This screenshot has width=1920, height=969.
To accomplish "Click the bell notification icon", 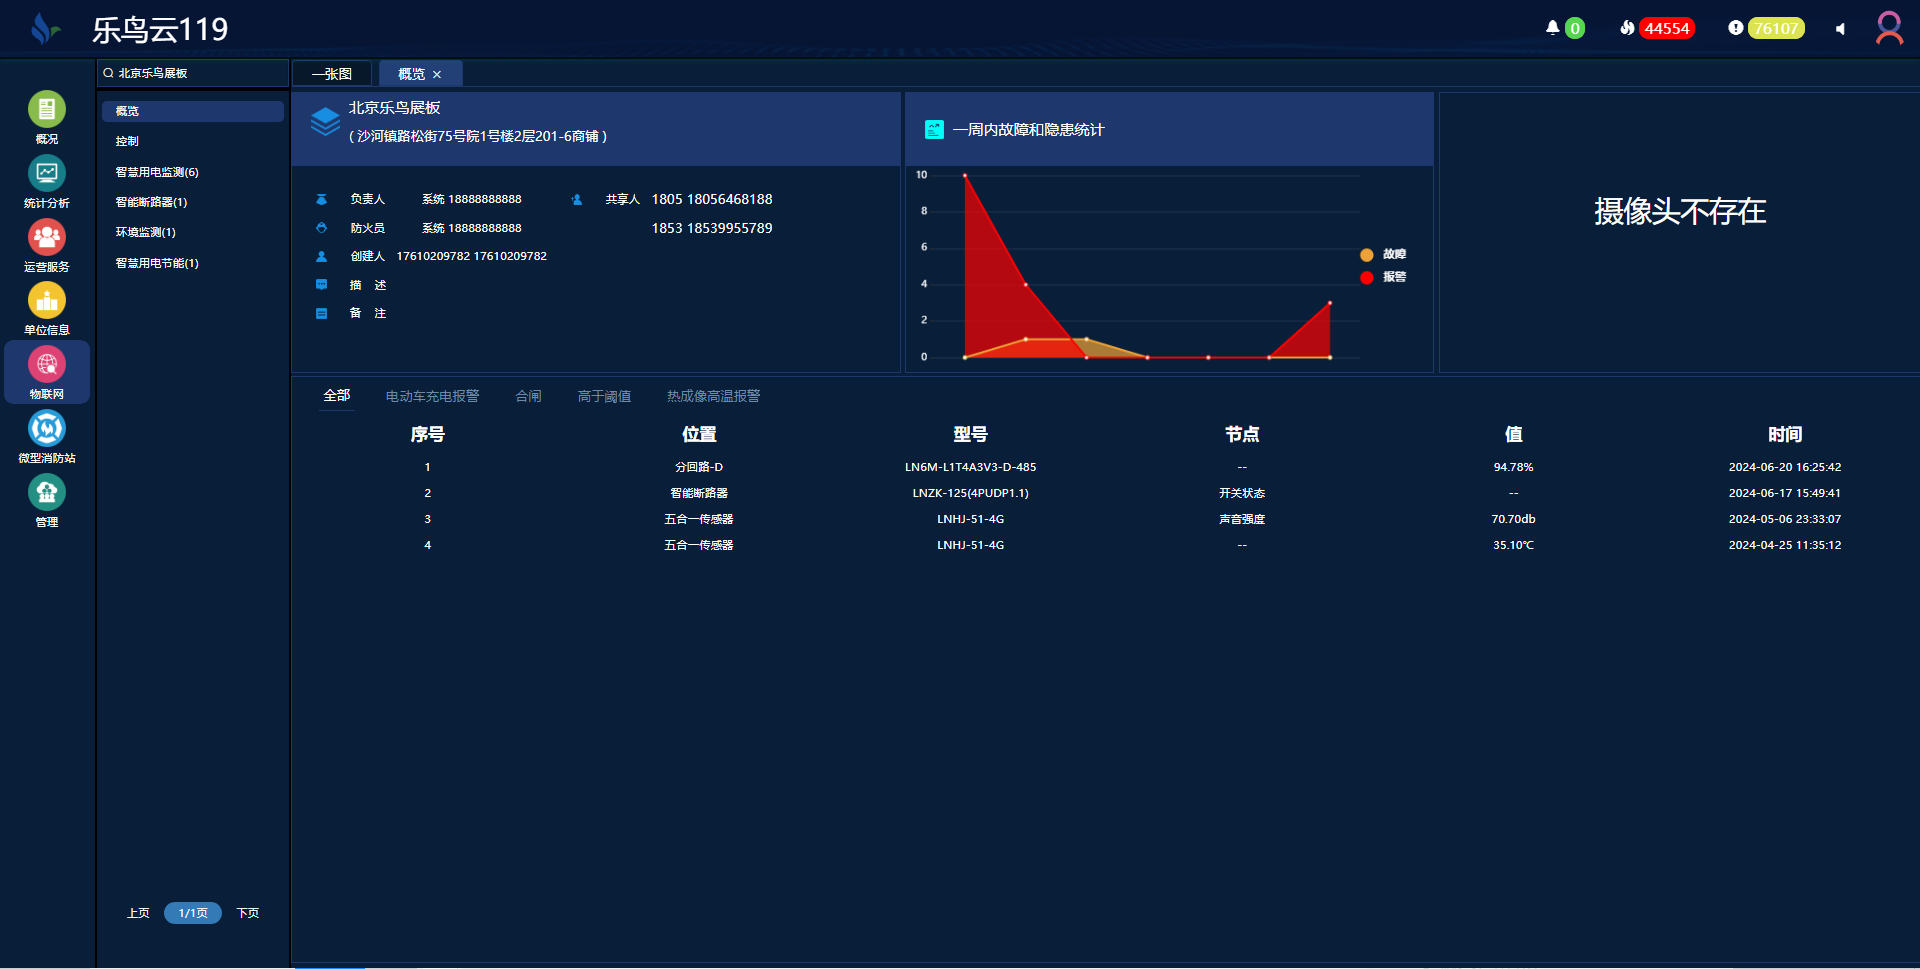I will pyautogui.click(x=1552, y=28).
